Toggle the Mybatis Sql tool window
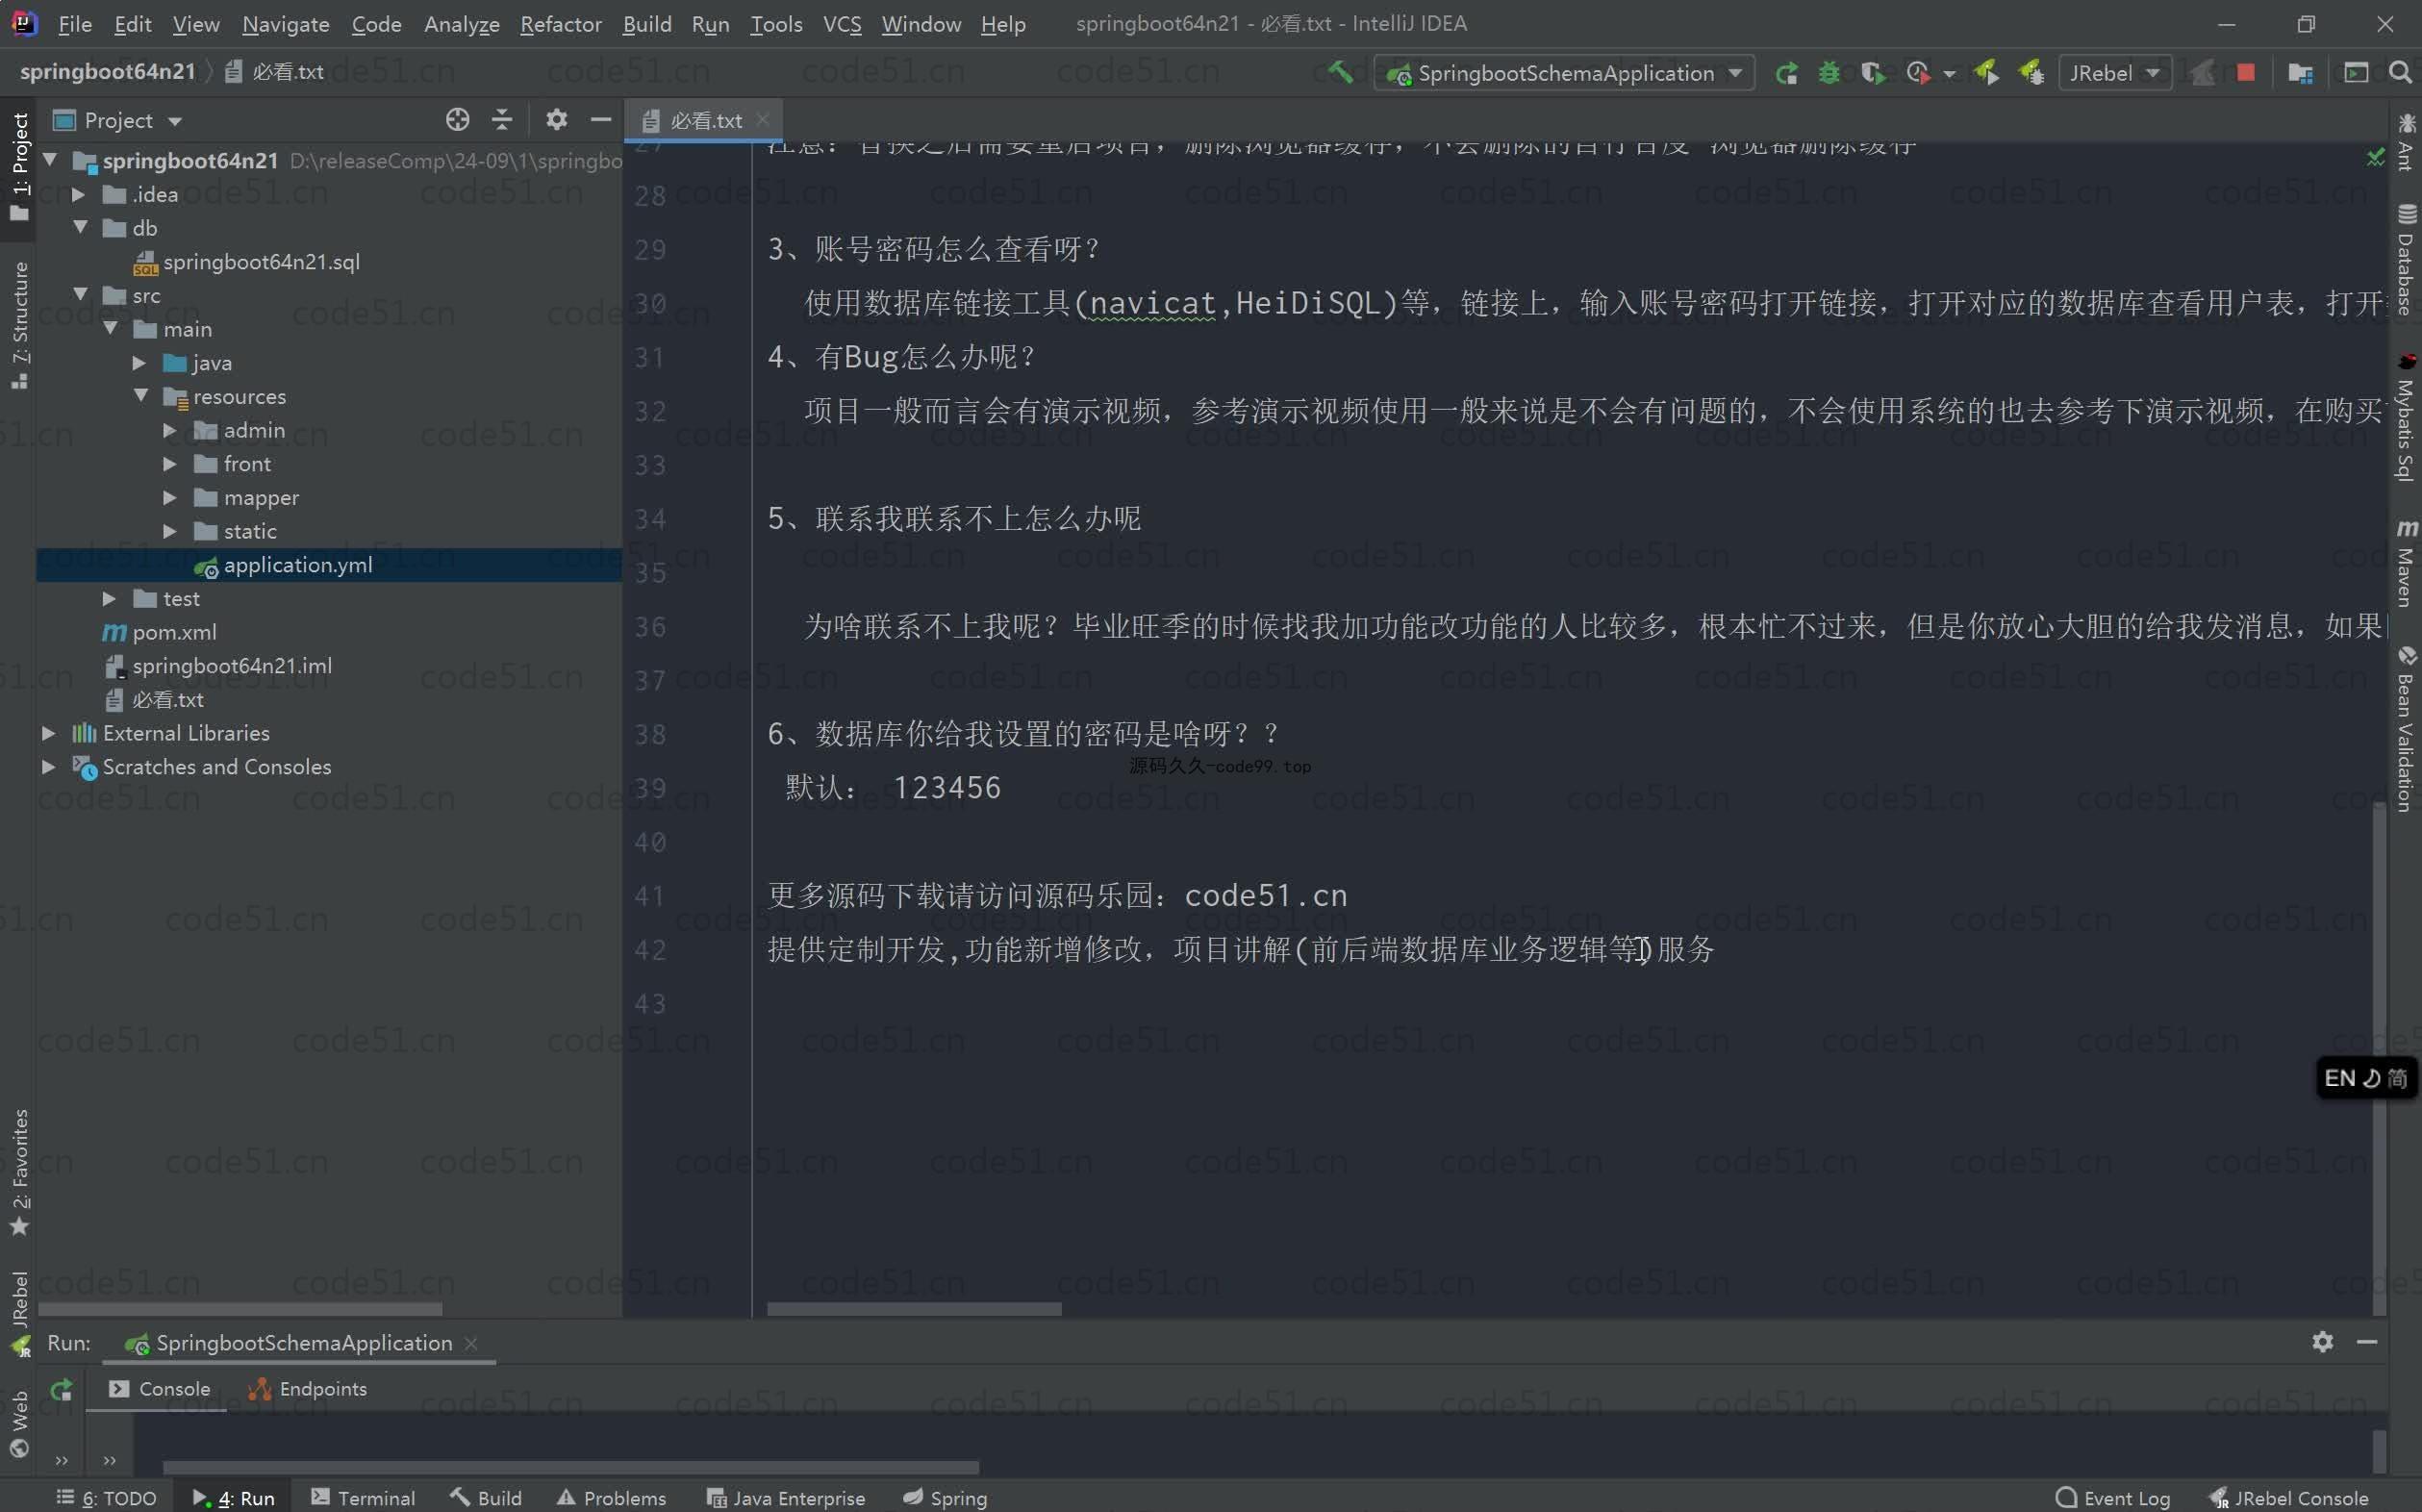Viewport: 2422px width, 1512px height. click(x=2405, y=416)
